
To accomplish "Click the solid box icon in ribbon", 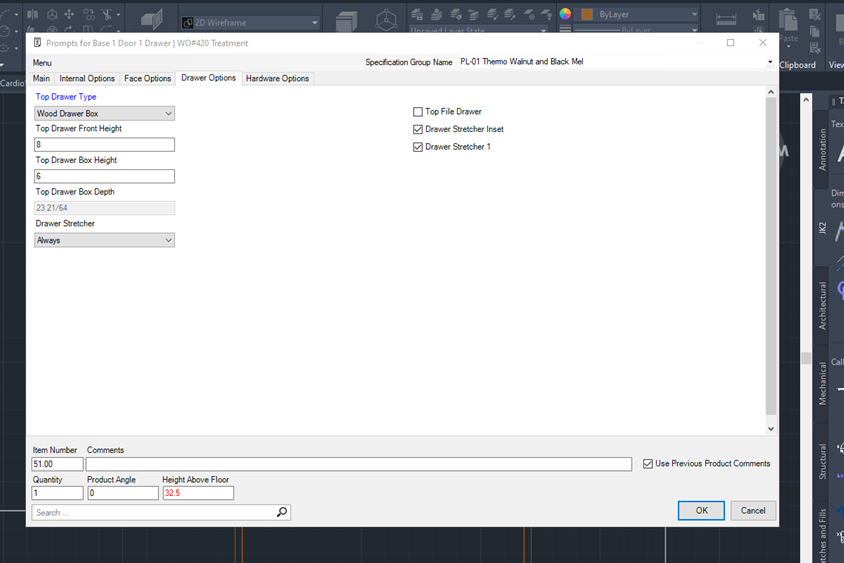I will [346, 22].
